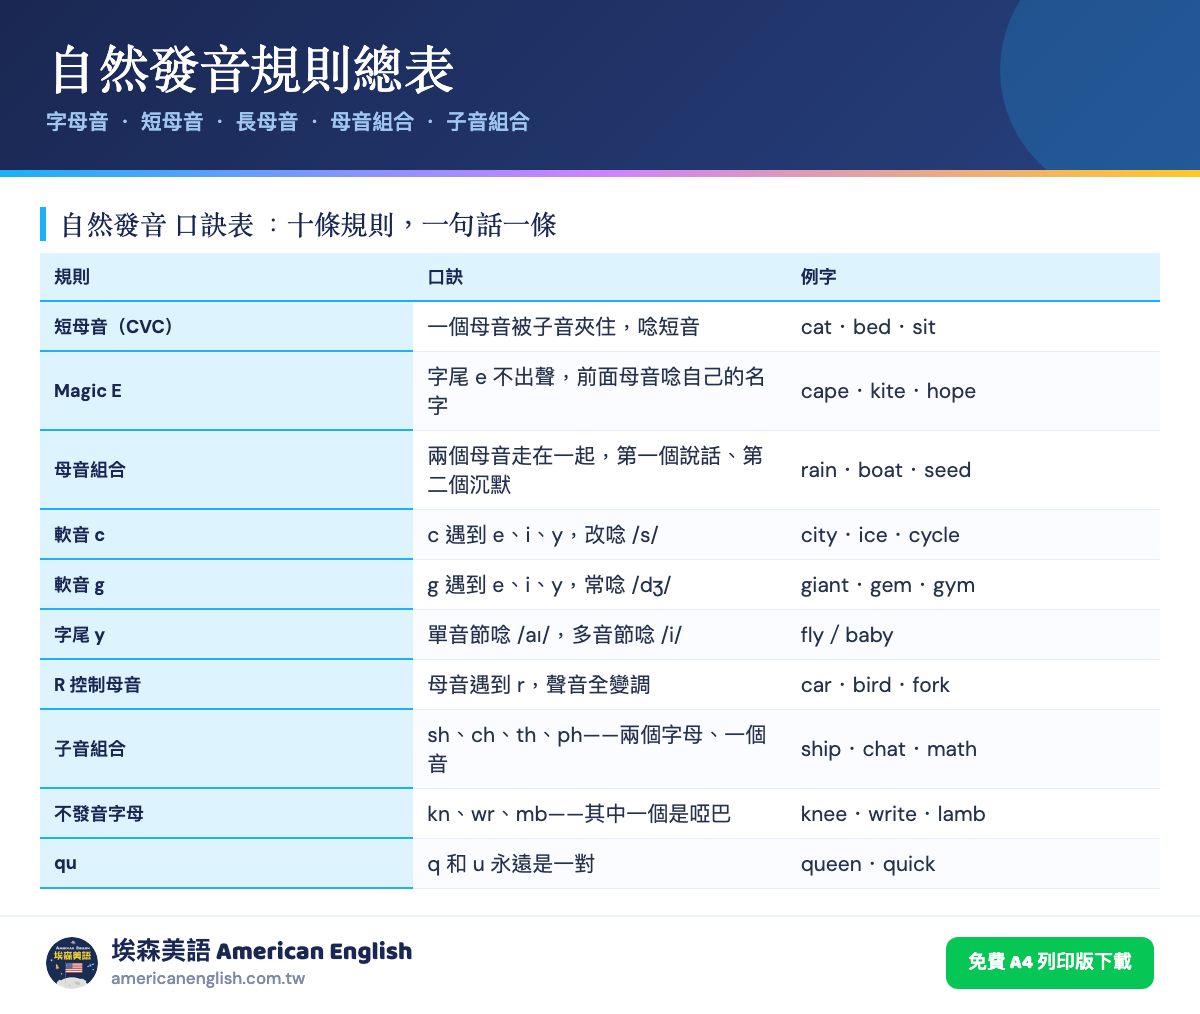
Task: Click the examples car · bird · fork
Action: (x=875, y=685)
